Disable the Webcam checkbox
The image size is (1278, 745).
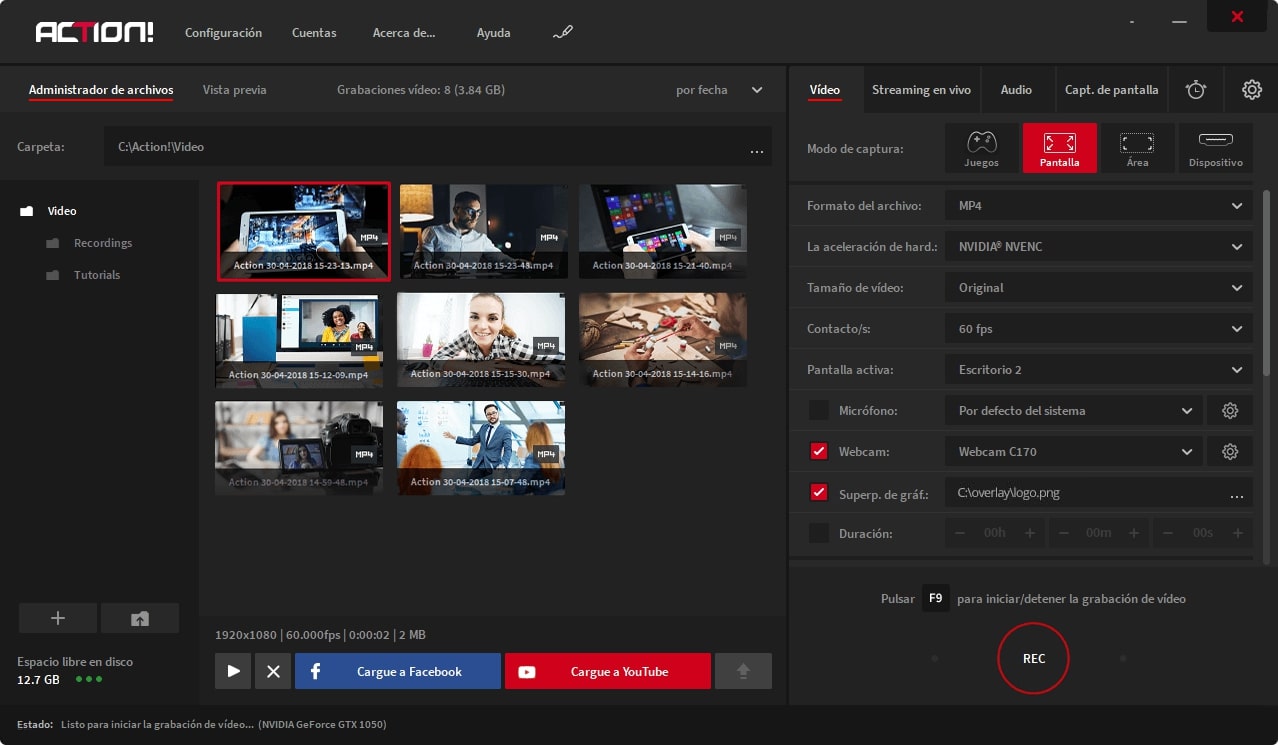click(x=819, y=452)
